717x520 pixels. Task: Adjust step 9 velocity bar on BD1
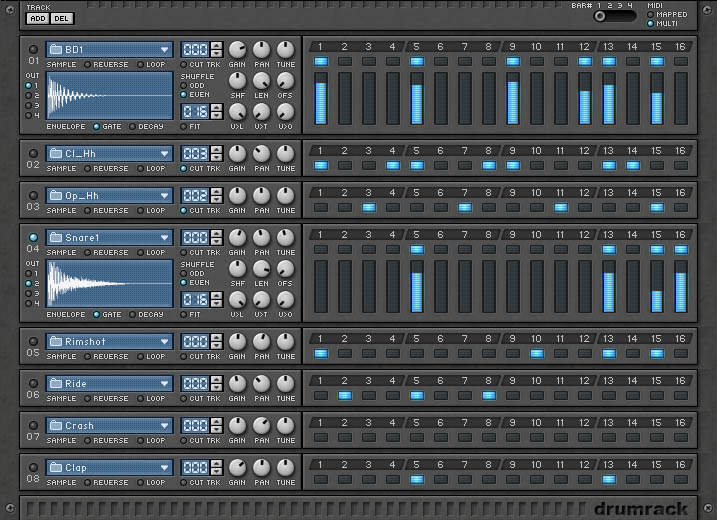coord(513,98)
